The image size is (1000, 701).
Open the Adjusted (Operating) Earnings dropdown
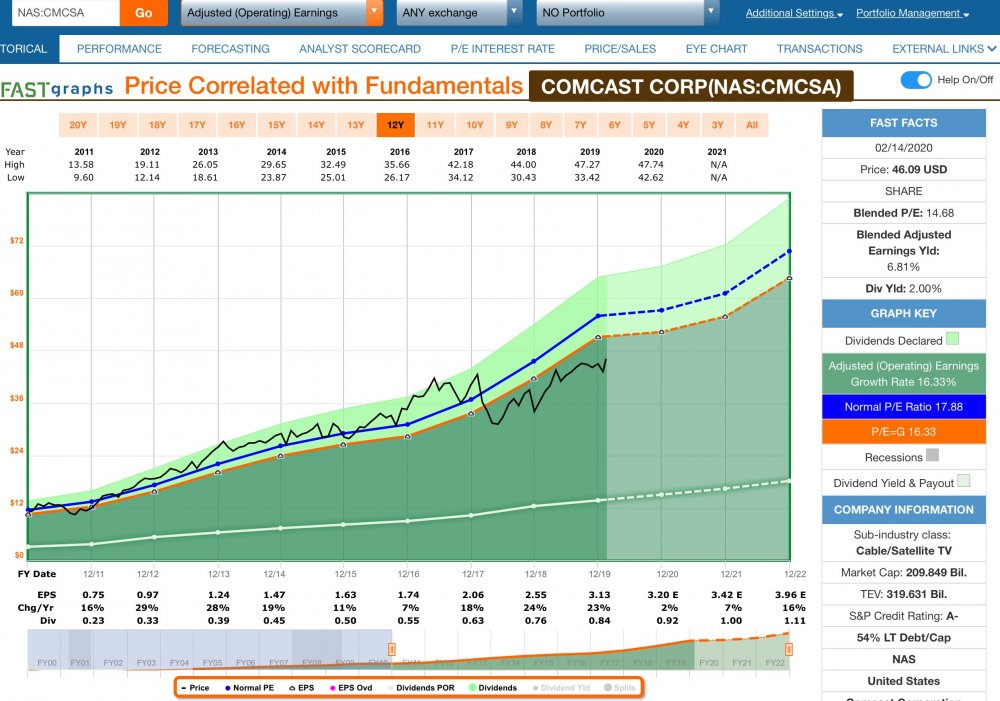[281, 13]
